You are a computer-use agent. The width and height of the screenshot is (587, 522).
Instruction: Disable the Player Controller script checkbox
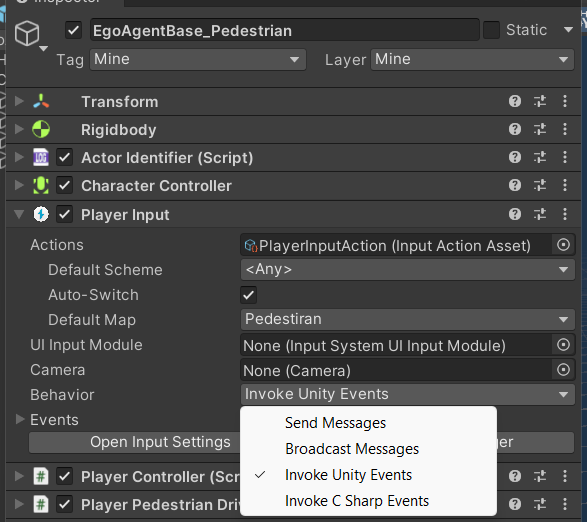[x=64, y=476]
